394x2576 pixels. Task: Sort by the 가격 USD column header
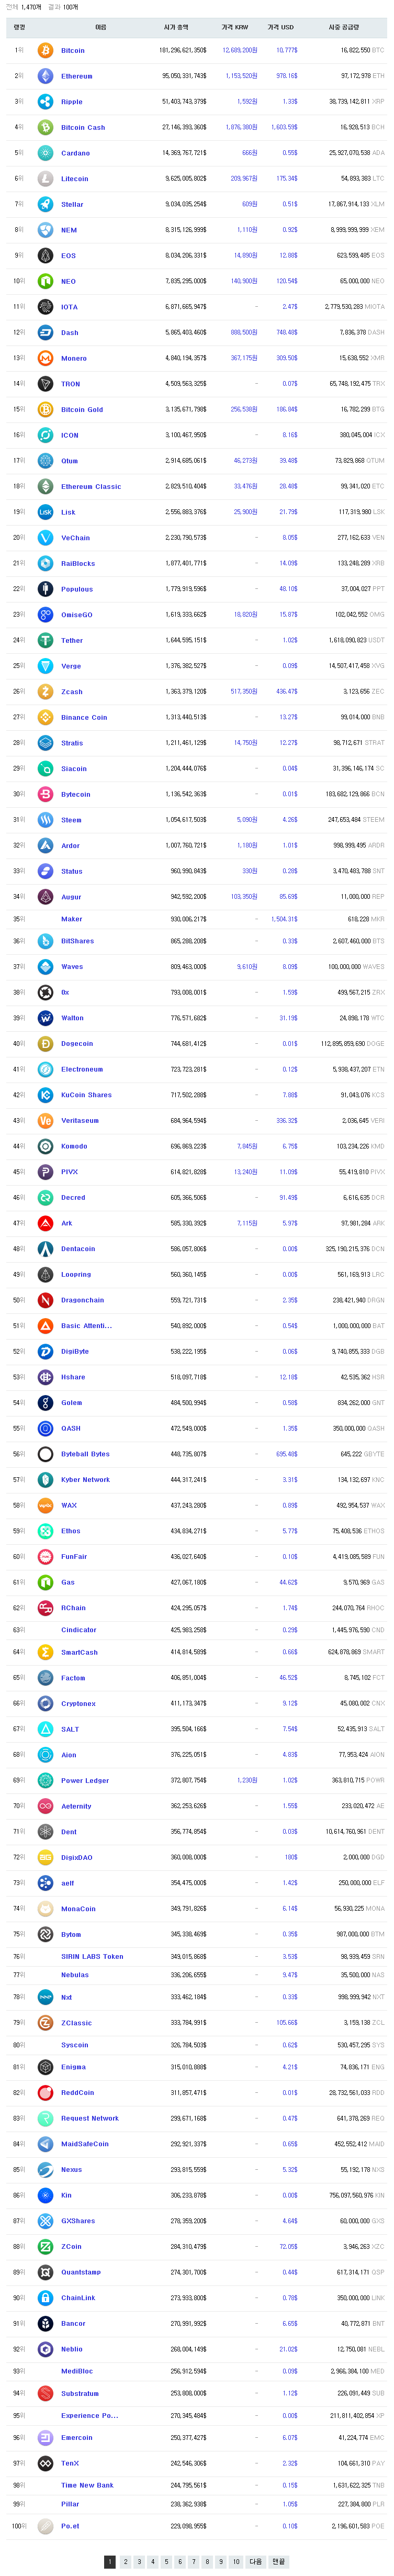[x=280, y=27]
